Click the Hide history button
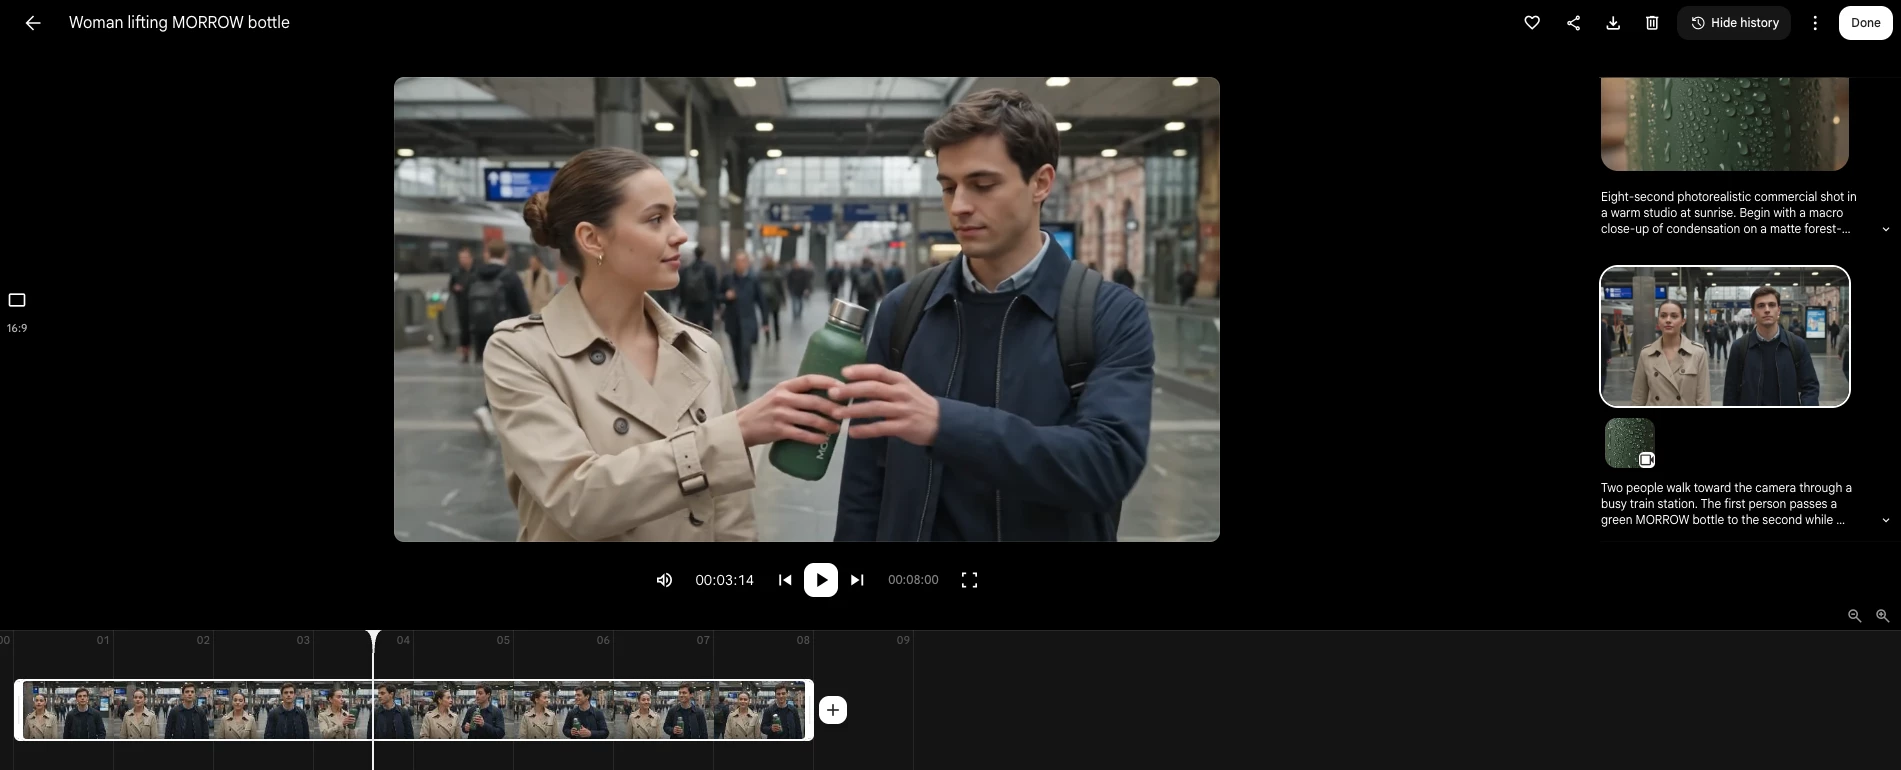 (1734, 23)
